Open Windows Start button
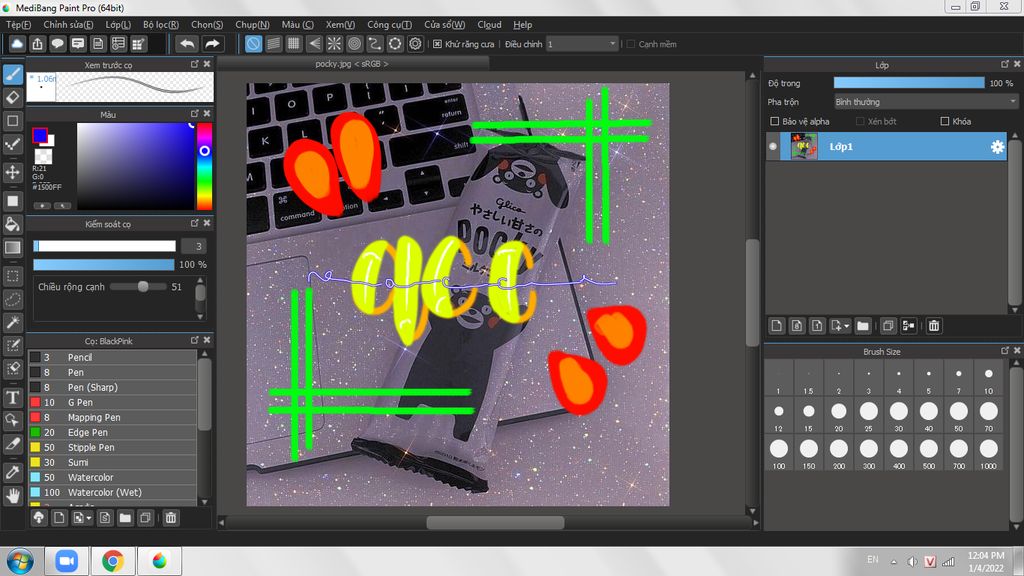The image size is (1024, 576). coord(20,561)
